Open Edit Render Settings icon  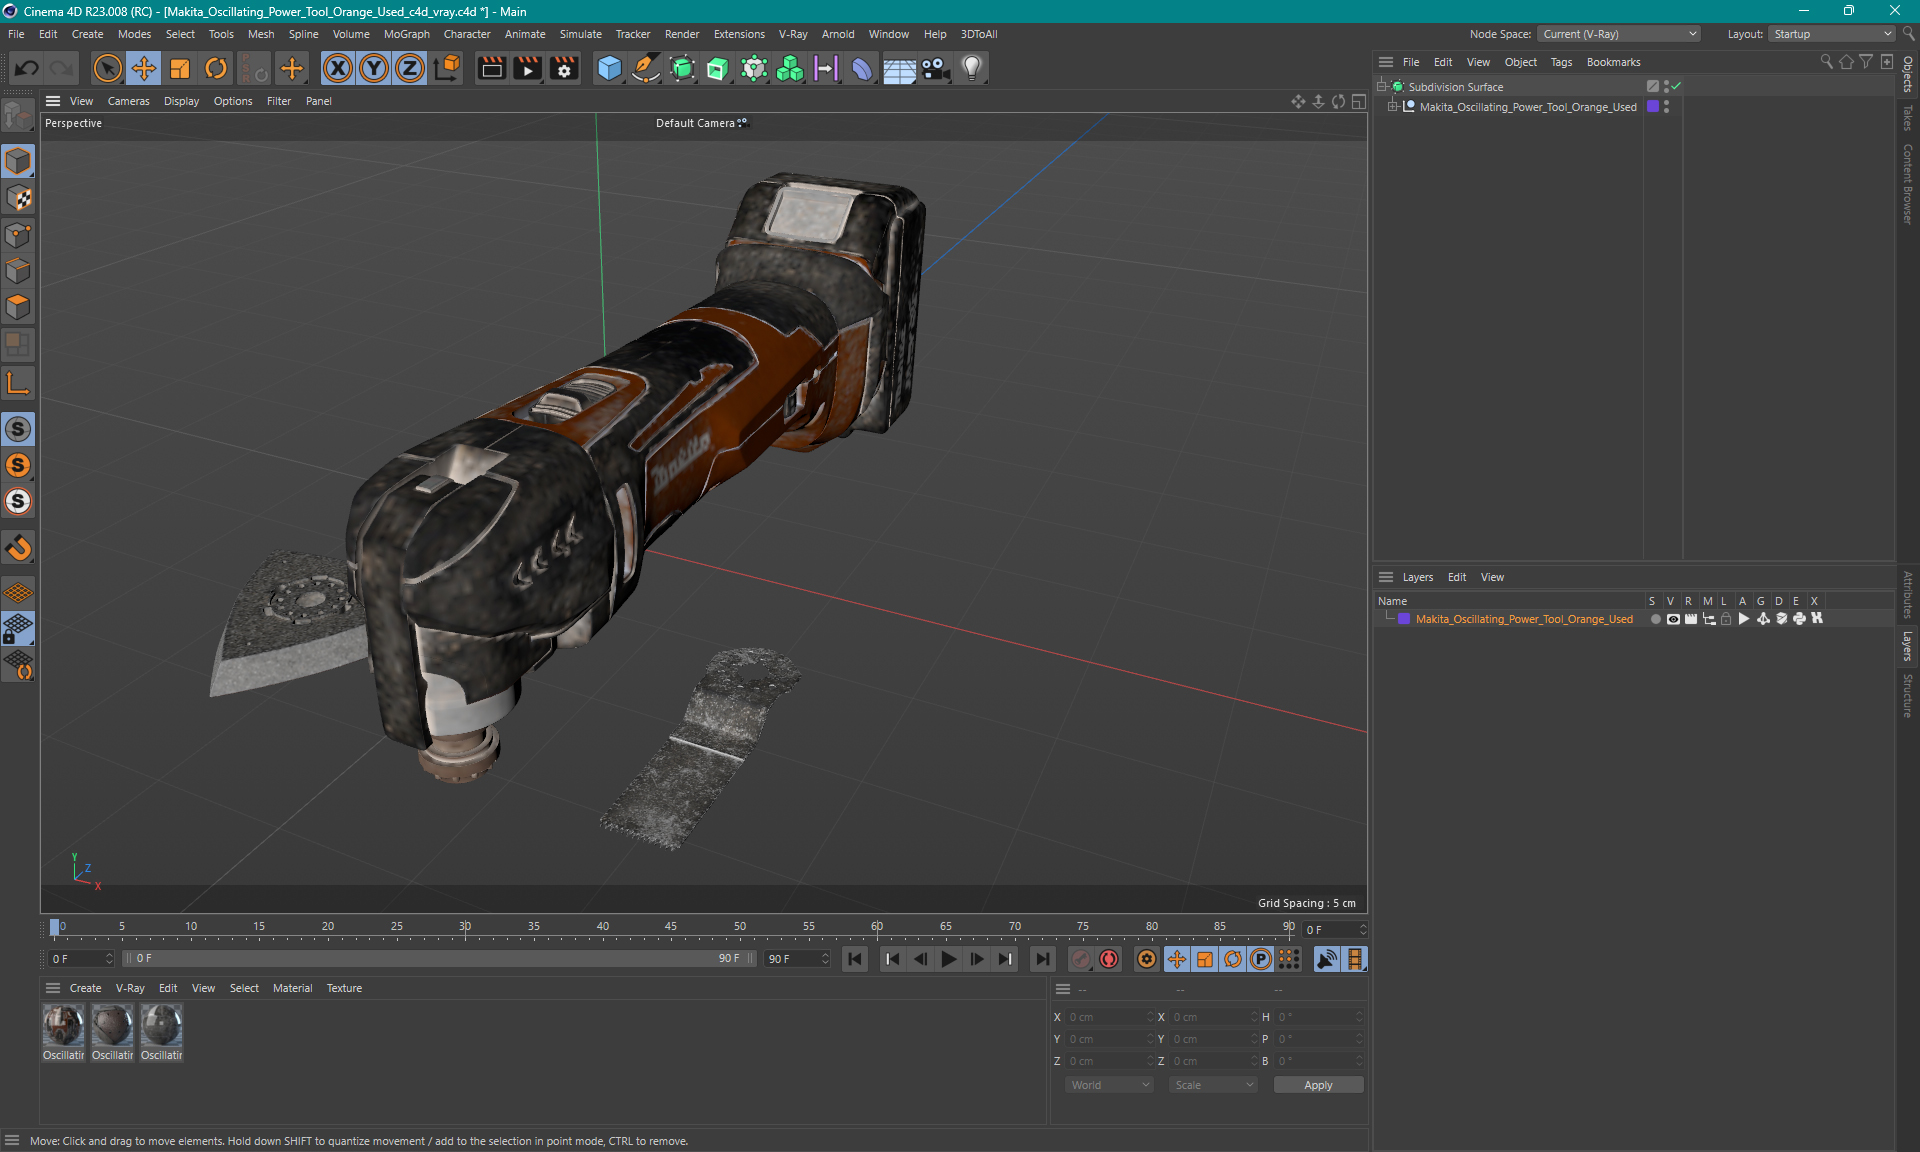[x=564, y=68]
